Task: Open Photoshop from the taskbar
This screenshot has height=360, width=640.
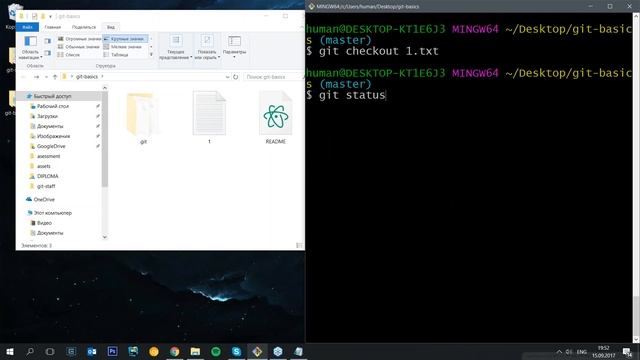Action: point(112,351)
